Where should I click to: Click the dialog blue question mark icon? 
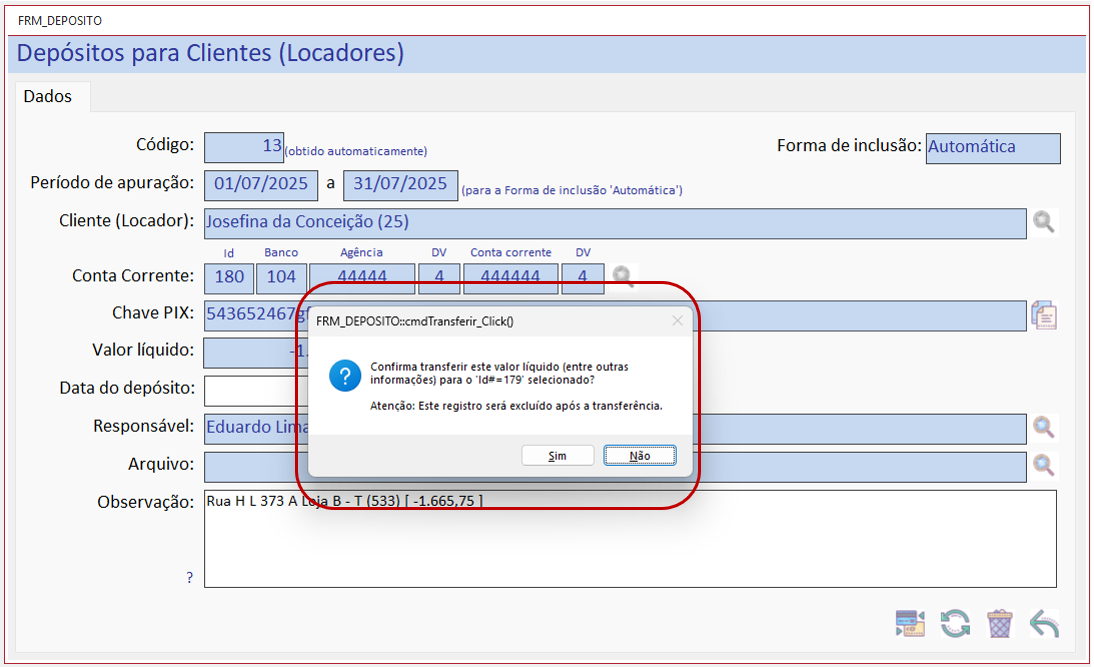tap(345, 376)
